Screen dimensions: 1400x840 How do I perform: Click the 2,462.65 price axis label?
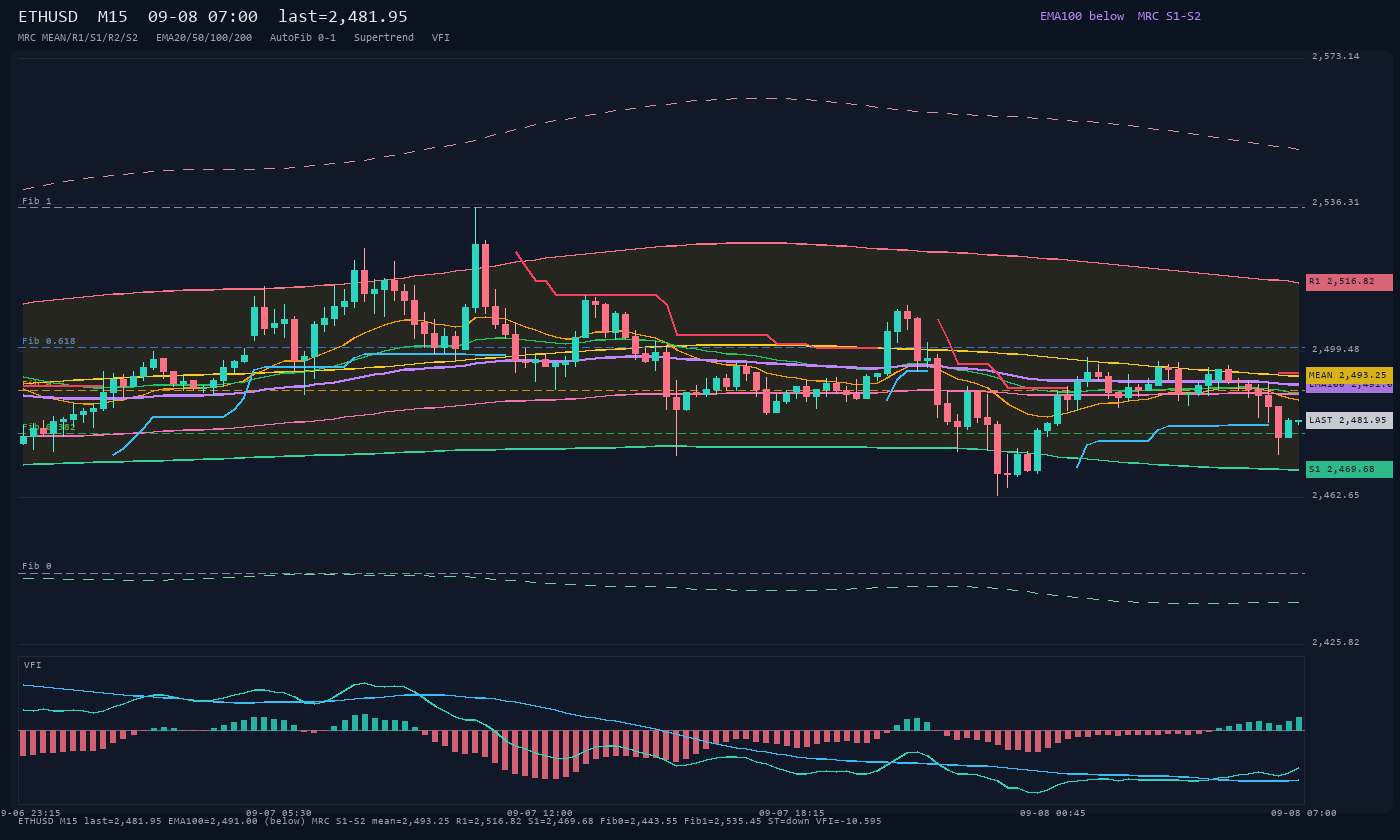click(x=1336, y=495)
